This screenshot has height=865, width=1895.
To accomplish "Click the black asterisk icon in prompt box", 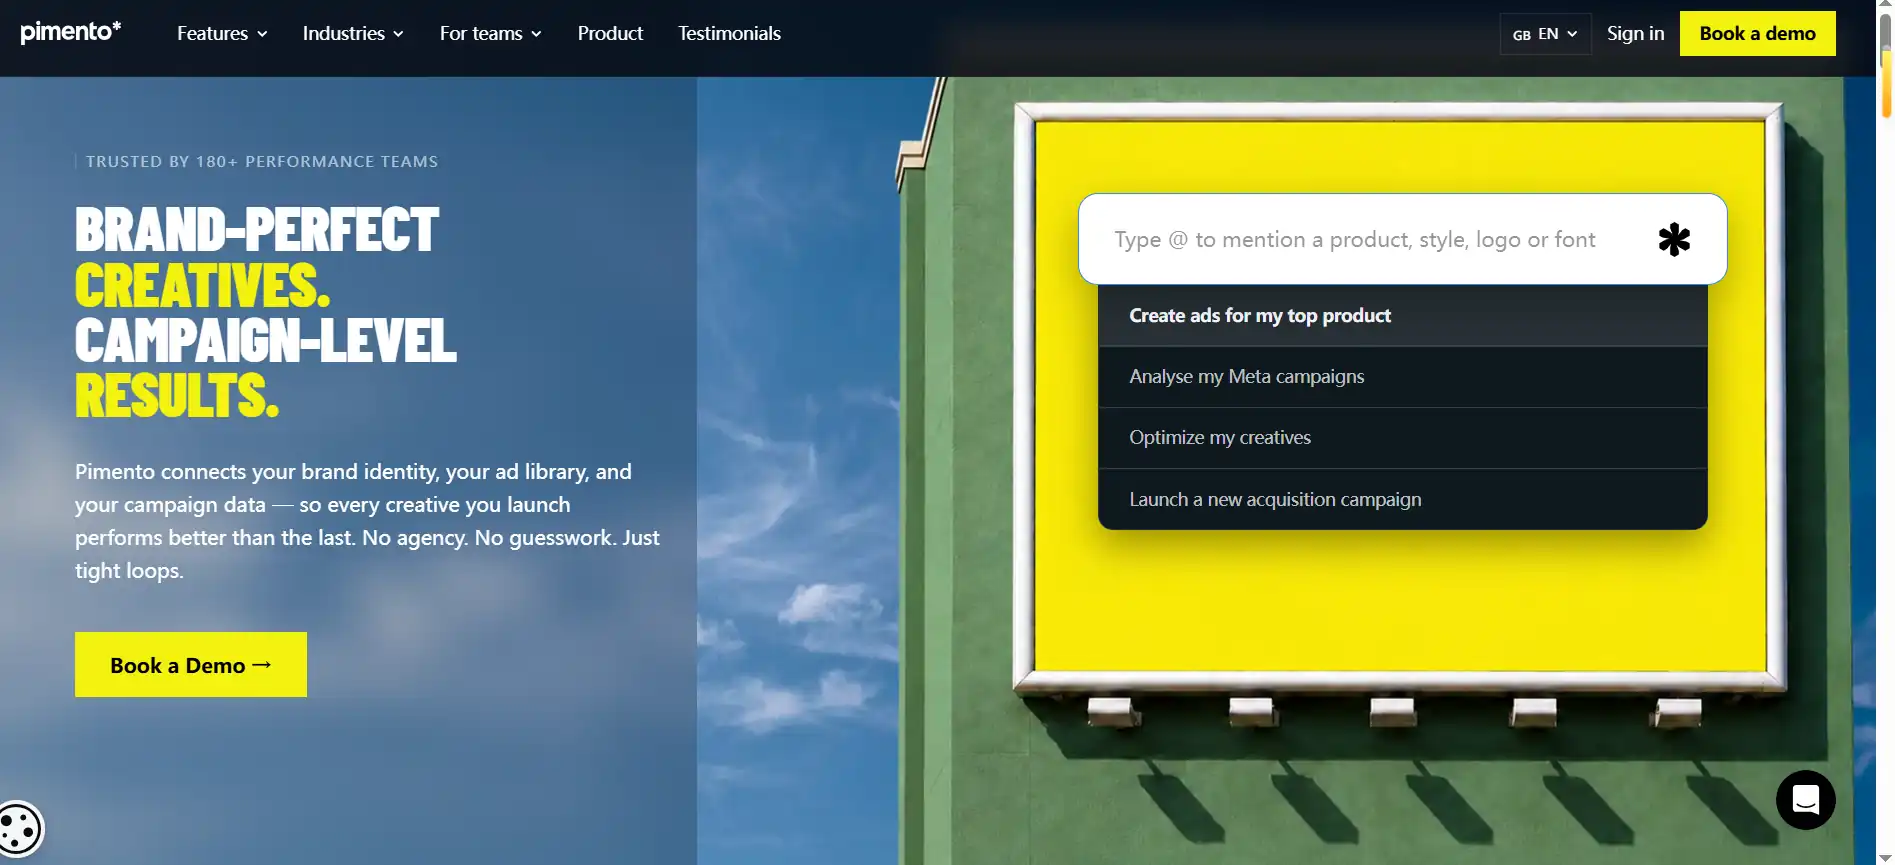I will [1673, 239].
